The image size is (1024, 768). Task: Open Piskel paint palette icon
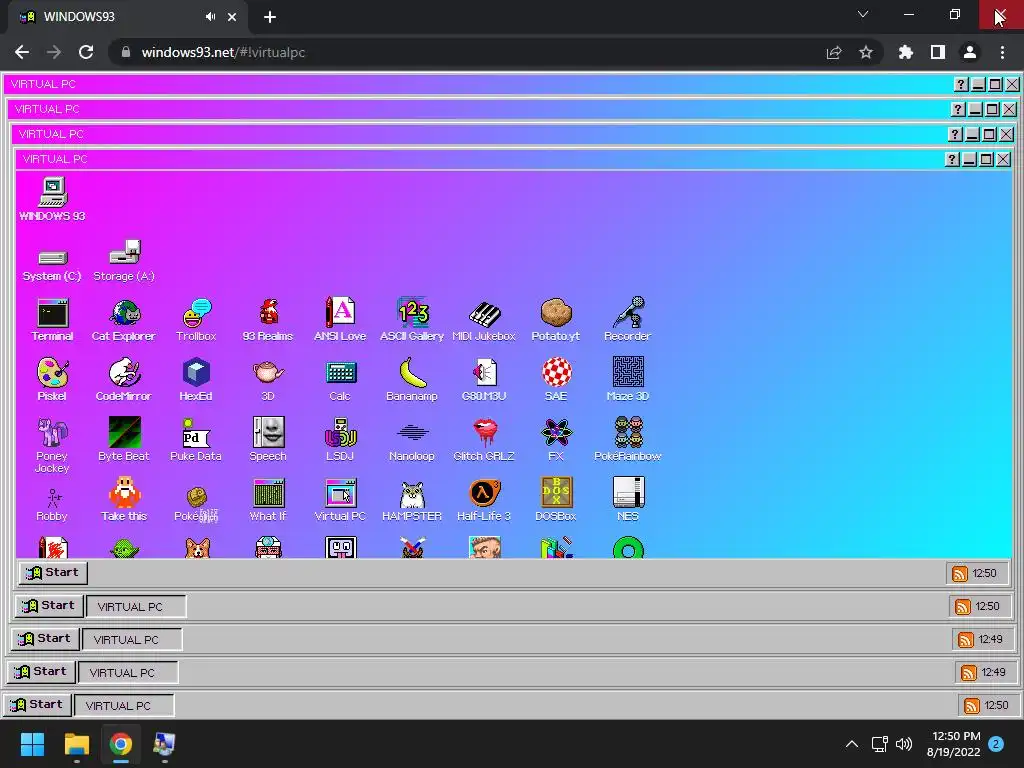click(x=52, y=379)
